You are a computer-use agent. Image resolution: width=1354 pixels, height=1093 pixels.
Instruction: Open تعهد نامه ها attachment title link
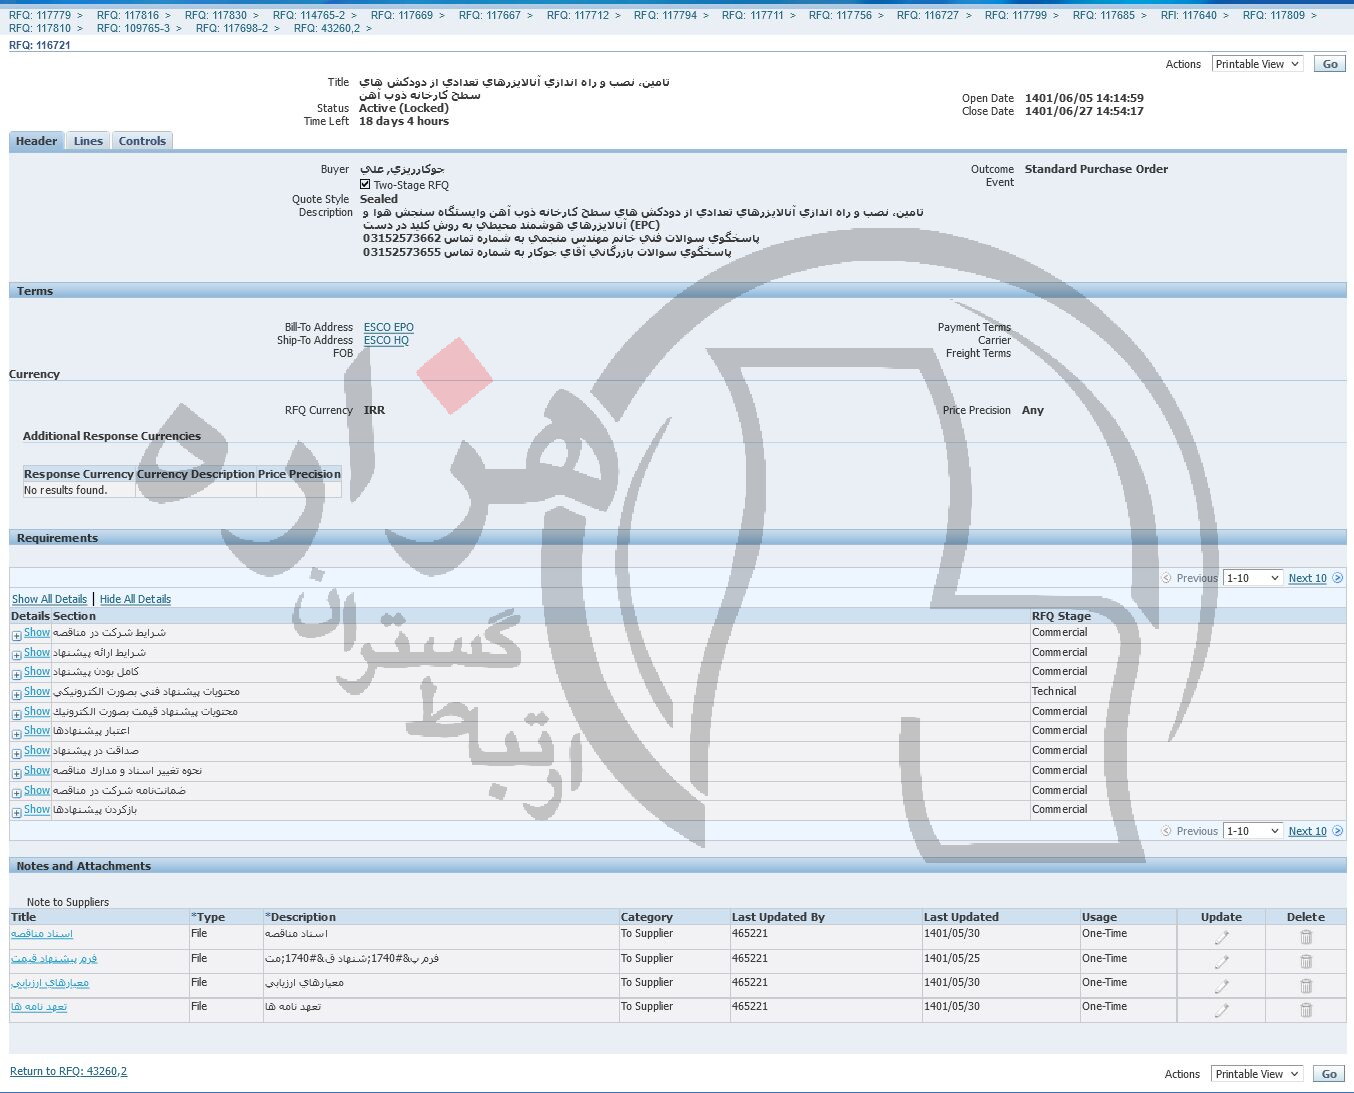pos(39,1007)
